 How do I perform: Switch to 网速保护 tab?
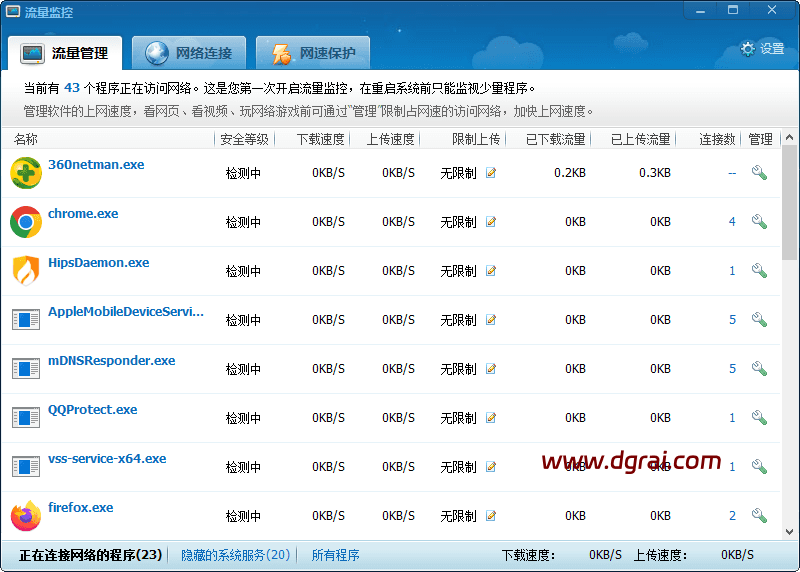[x=313, y=53]
